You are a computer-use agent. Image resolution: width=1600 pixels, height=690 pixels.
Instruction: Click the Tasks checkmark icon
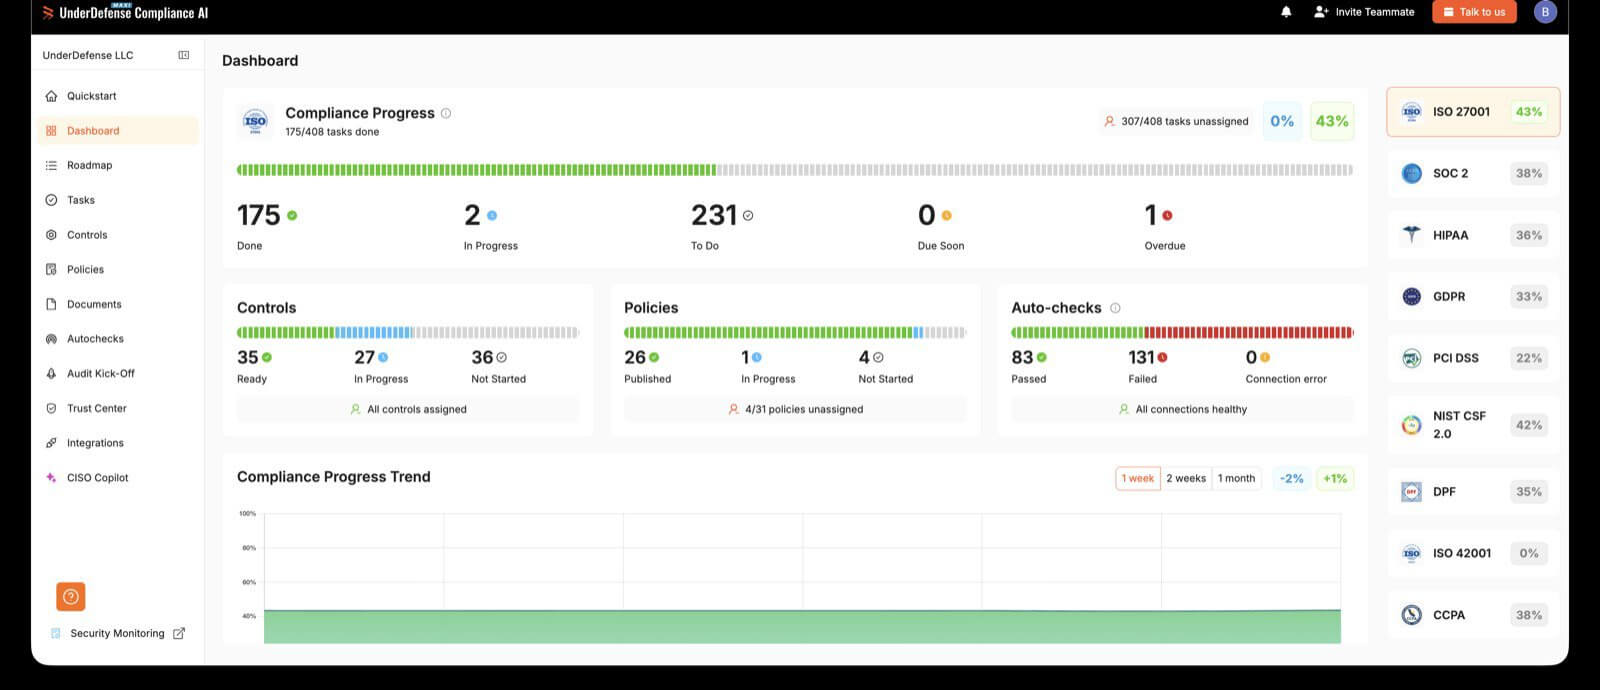point(51,200)
